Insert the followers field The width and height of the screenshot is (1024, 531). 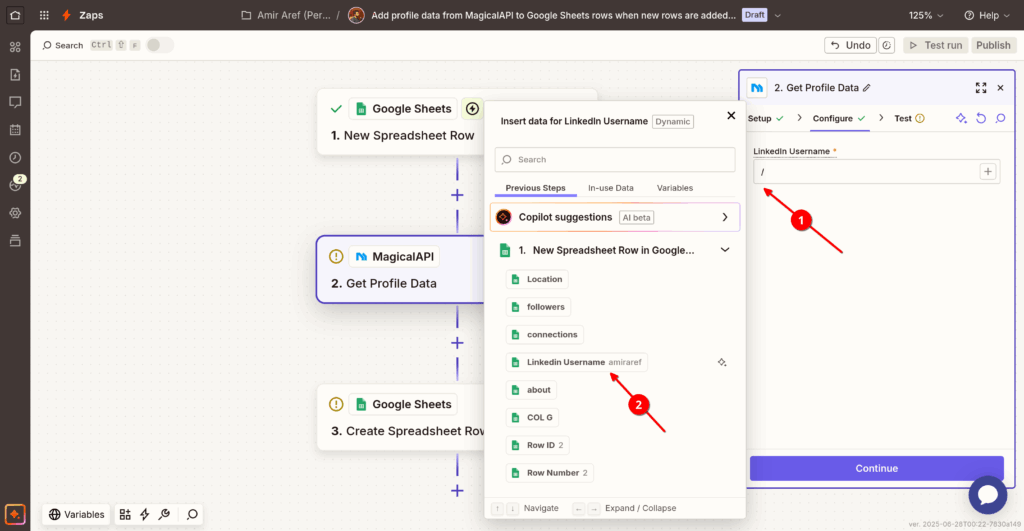[x=539, y=307]
